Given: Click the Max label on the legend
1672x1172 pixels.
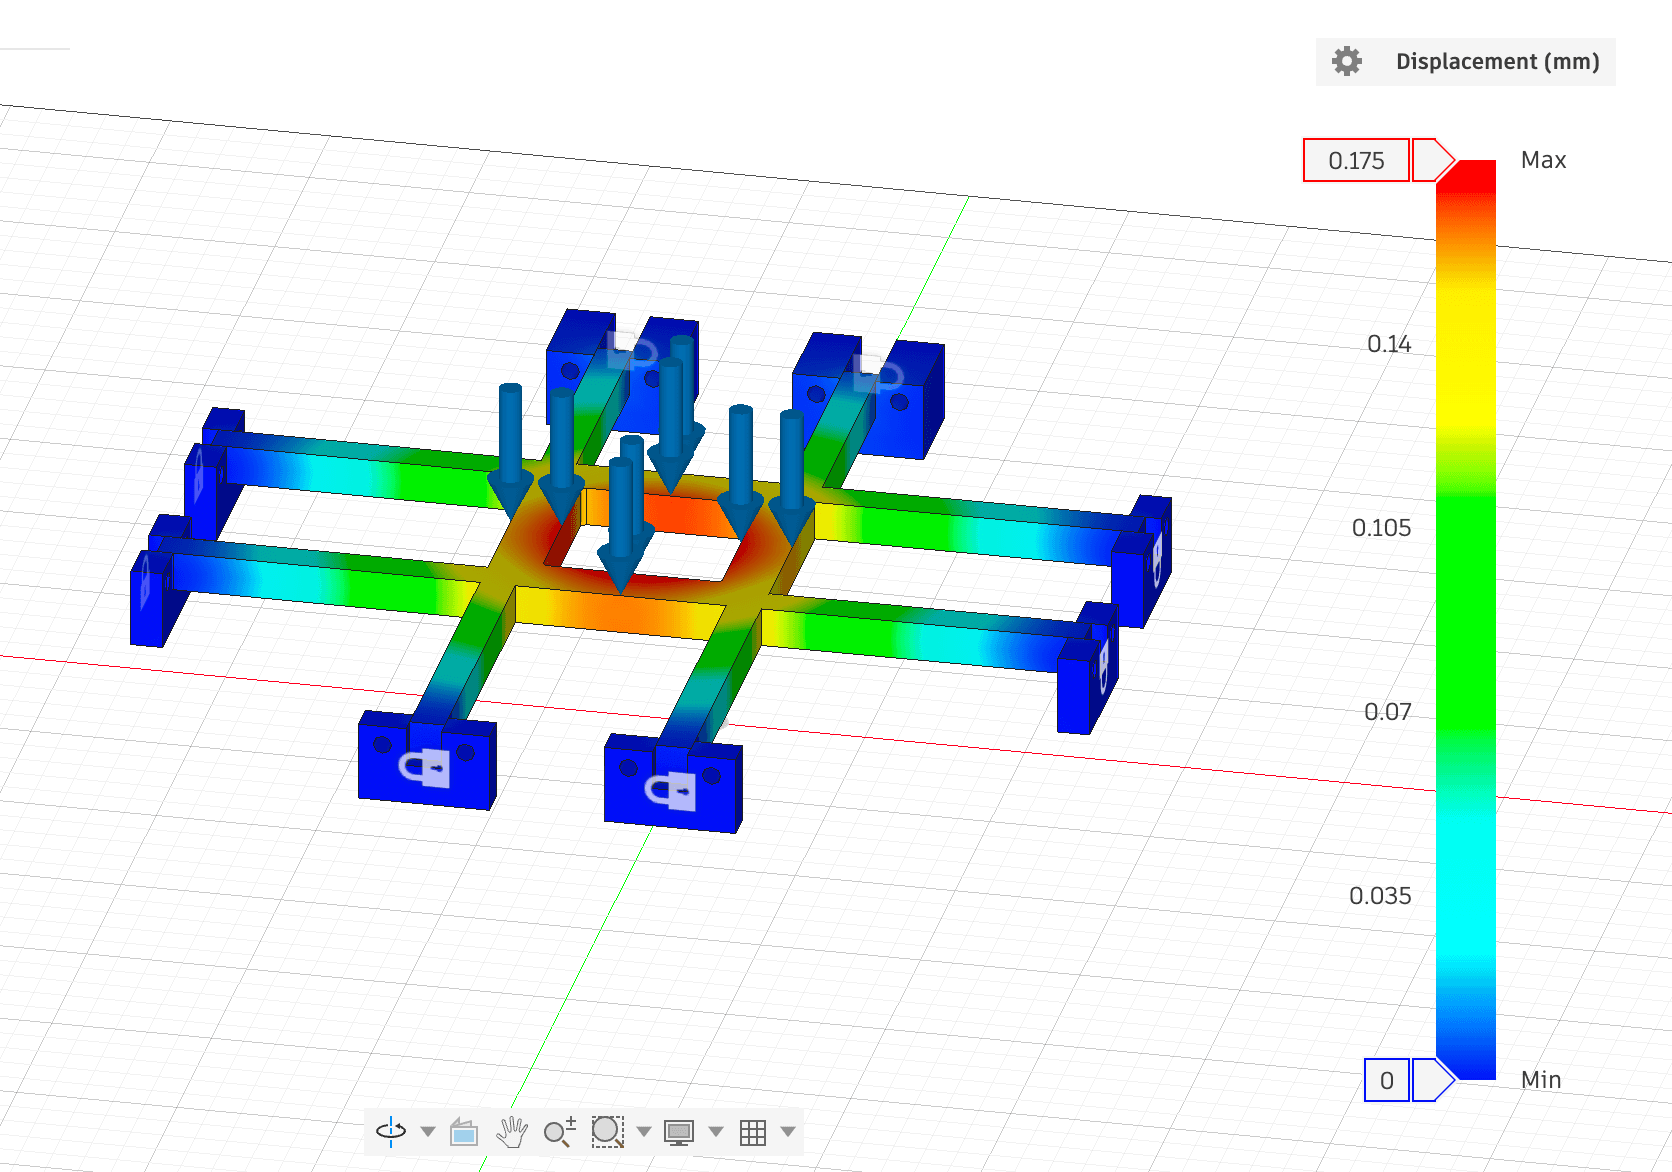Looking at the screenshot, I should pyautogui.click(x=1543, y=159).
